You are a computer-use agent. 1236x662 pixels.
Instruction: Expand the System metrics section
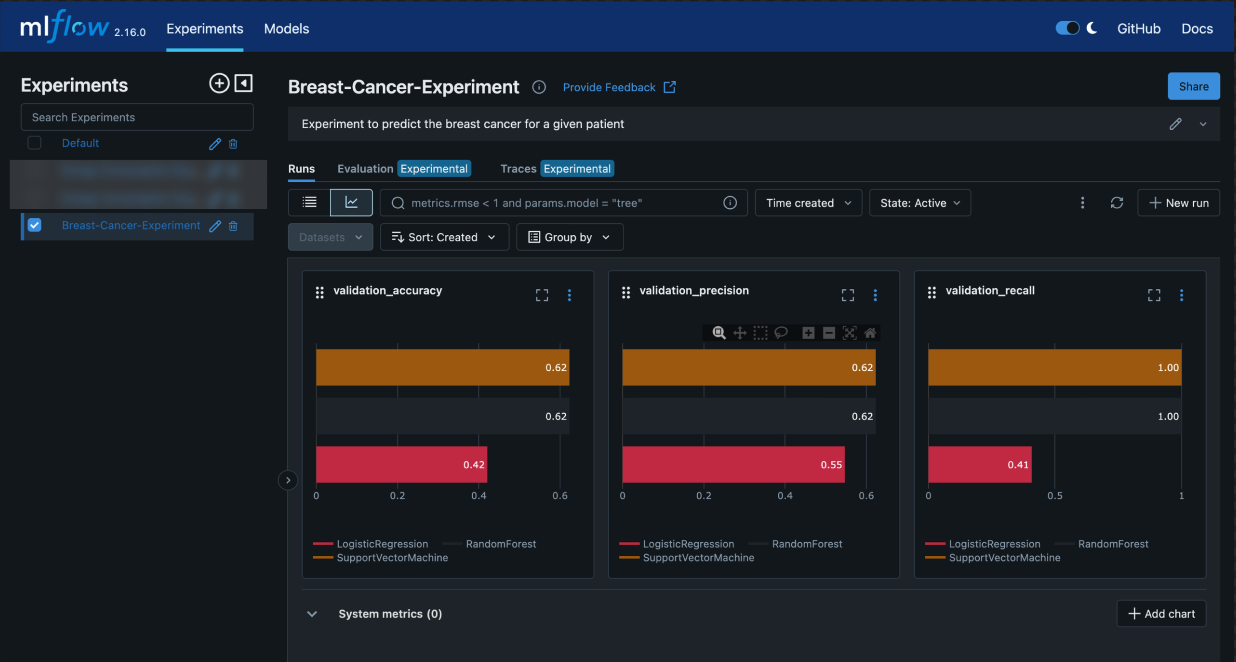pos(312,614)
